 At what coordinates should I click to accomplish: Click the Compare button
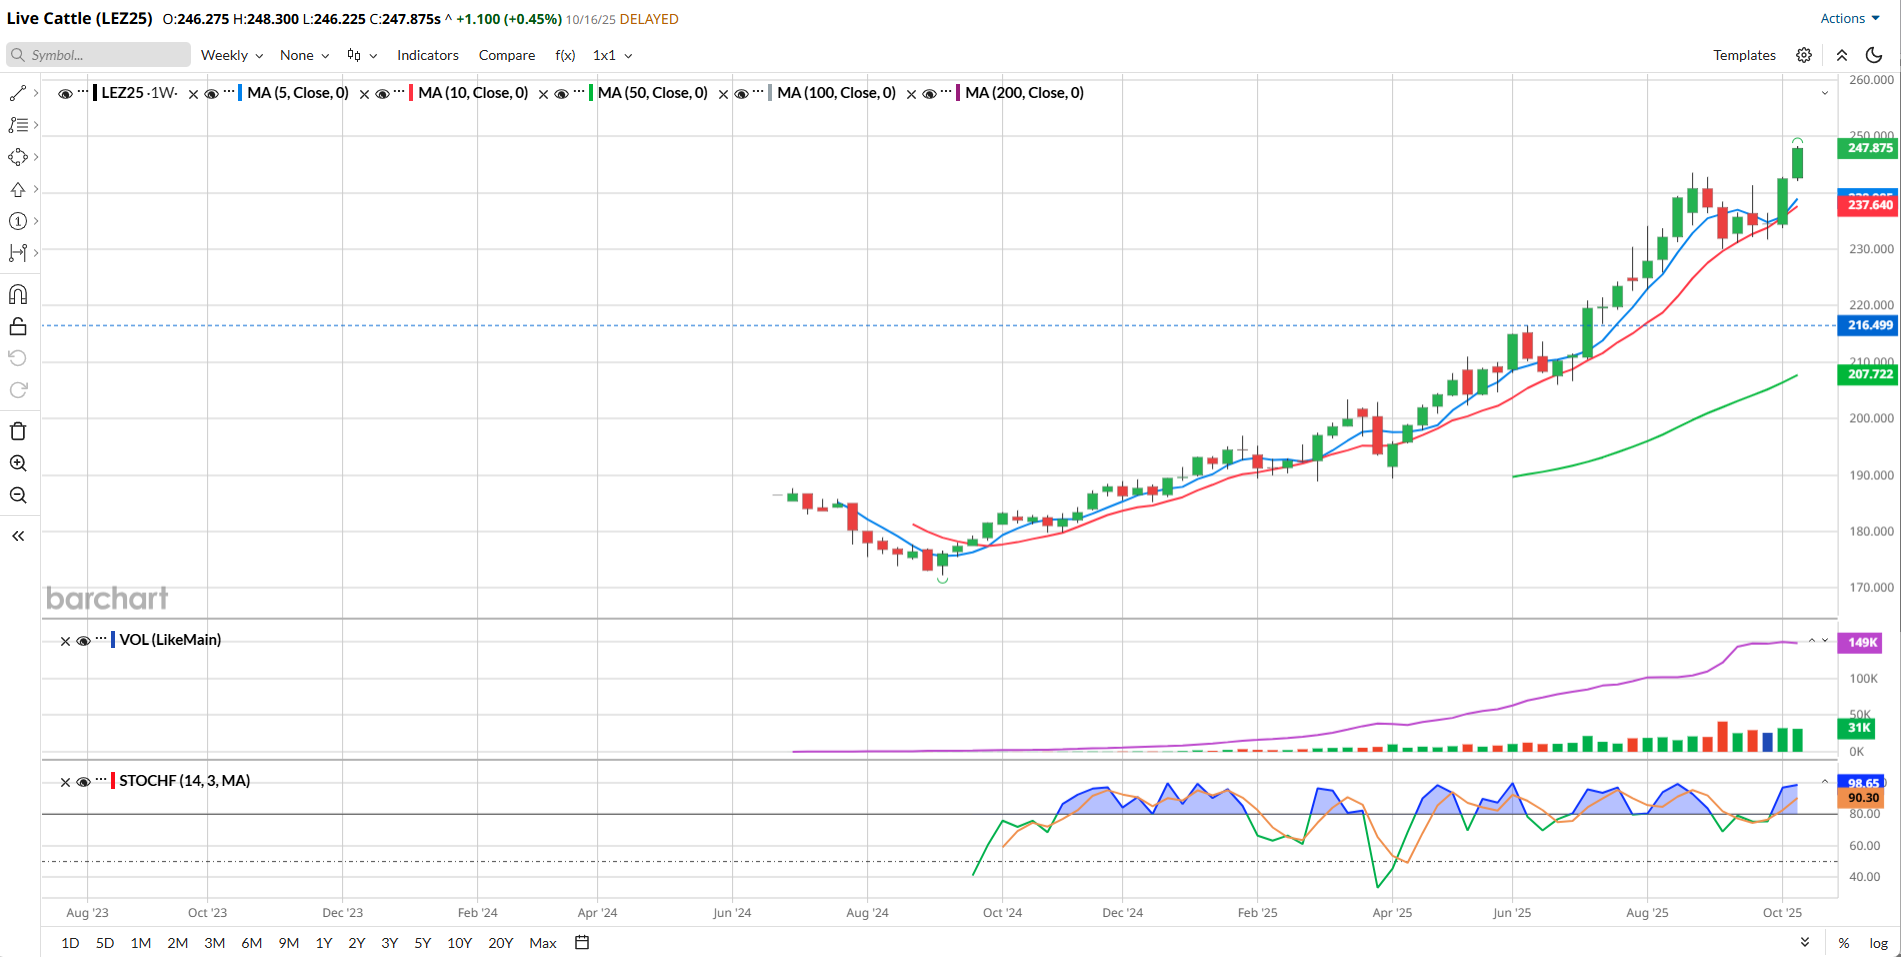[x=506, y=55]
